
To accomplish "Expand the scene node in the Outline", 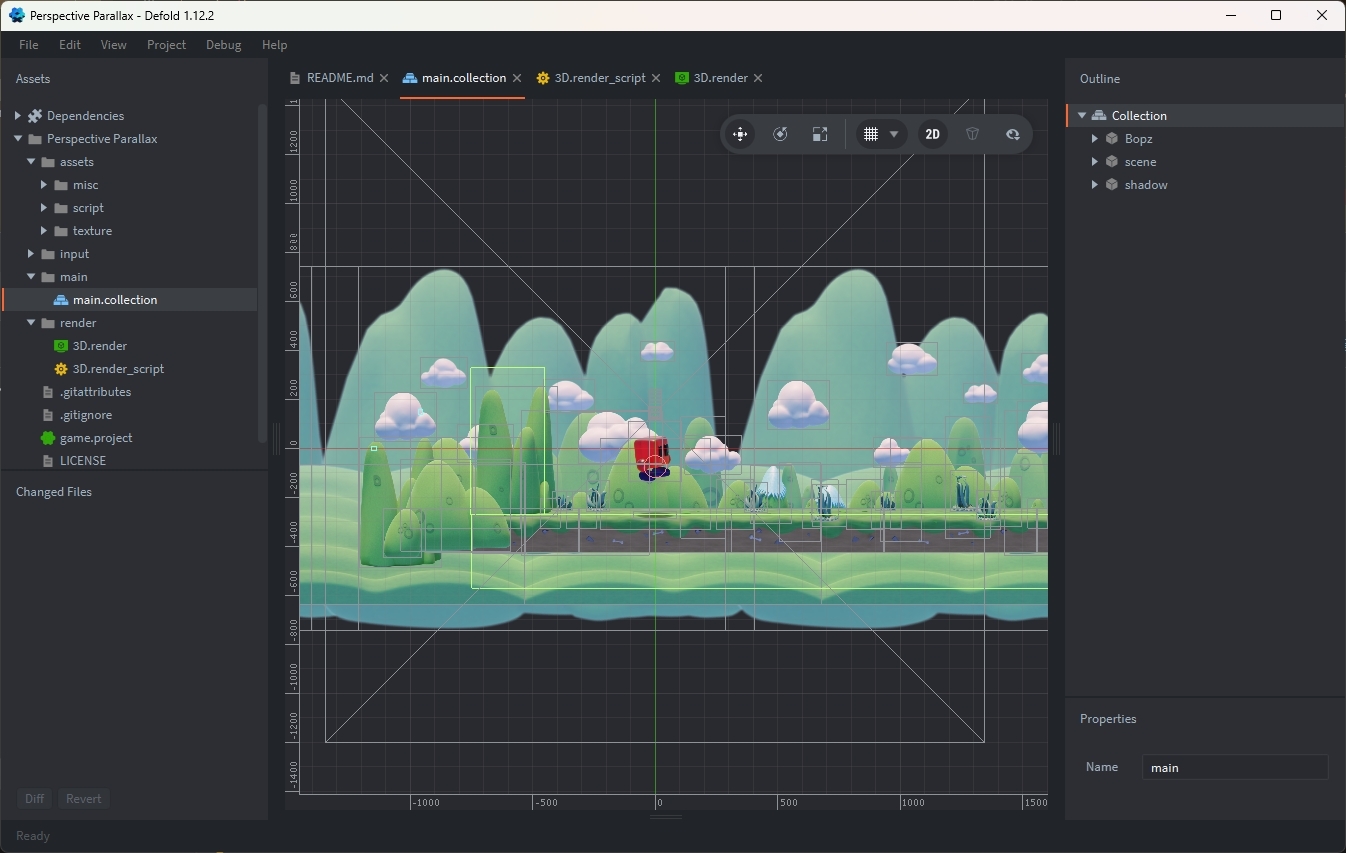I will (1095, 161).
